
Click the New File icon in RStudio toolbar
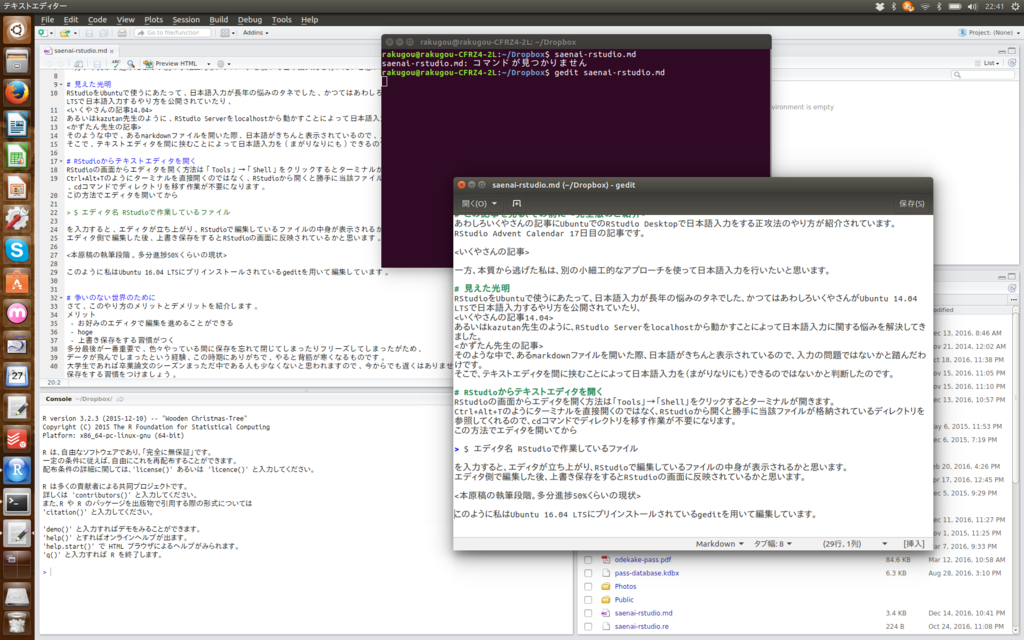pyautogui.click(x=42, y=33)
